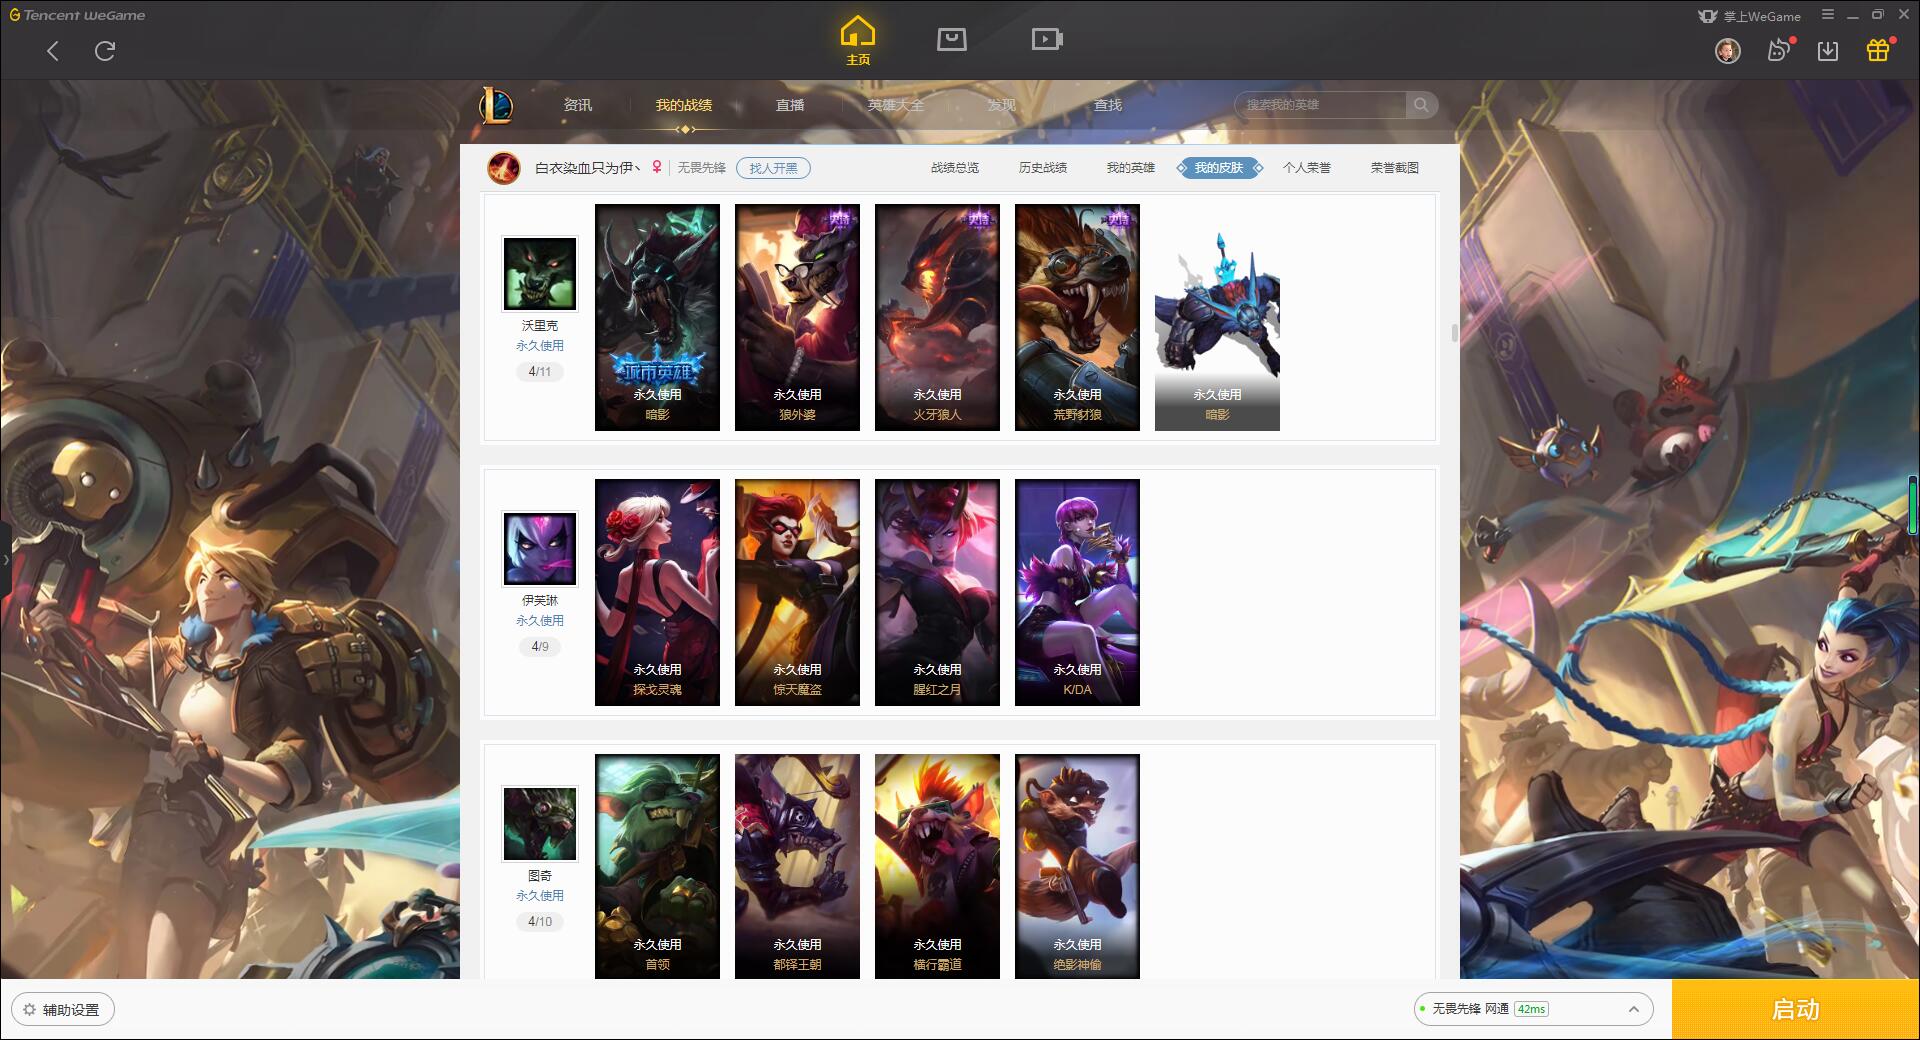The width and height of the screenshot is (1920, 1040).
Task: Open the 都铎王朝 skin card
Action: coord(797,866)
